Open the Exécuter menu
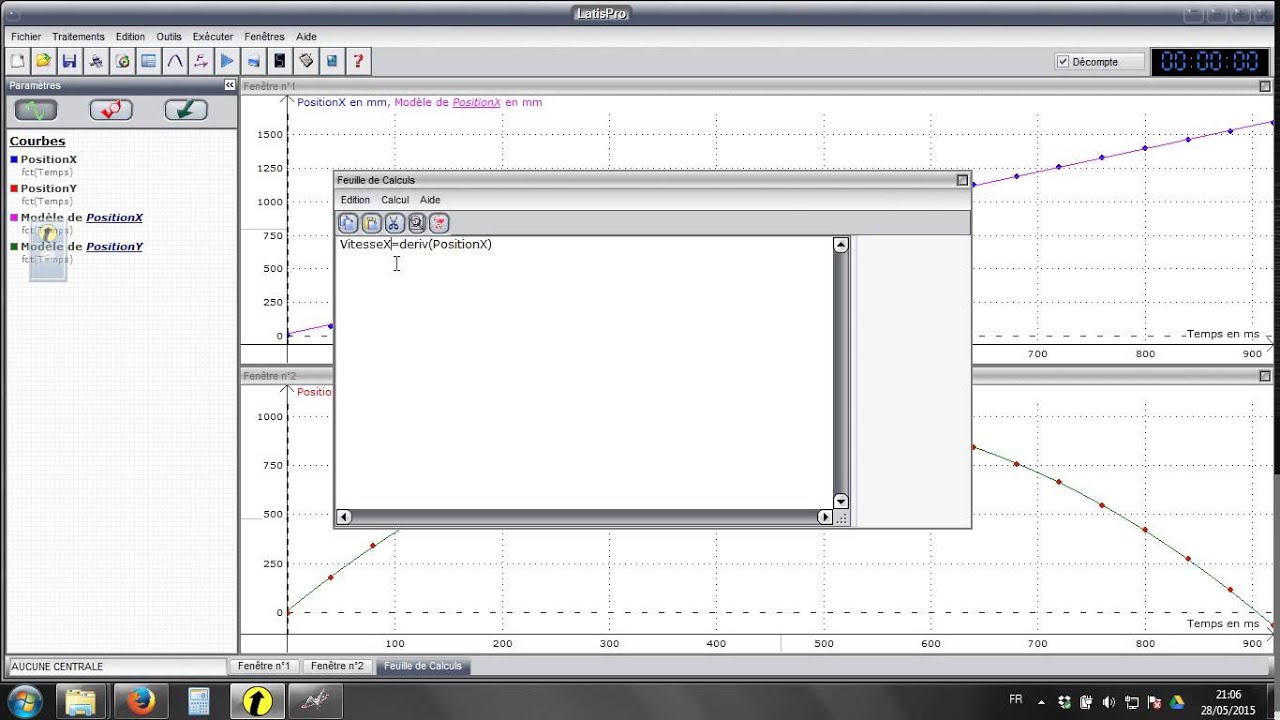 coord(213,37)
